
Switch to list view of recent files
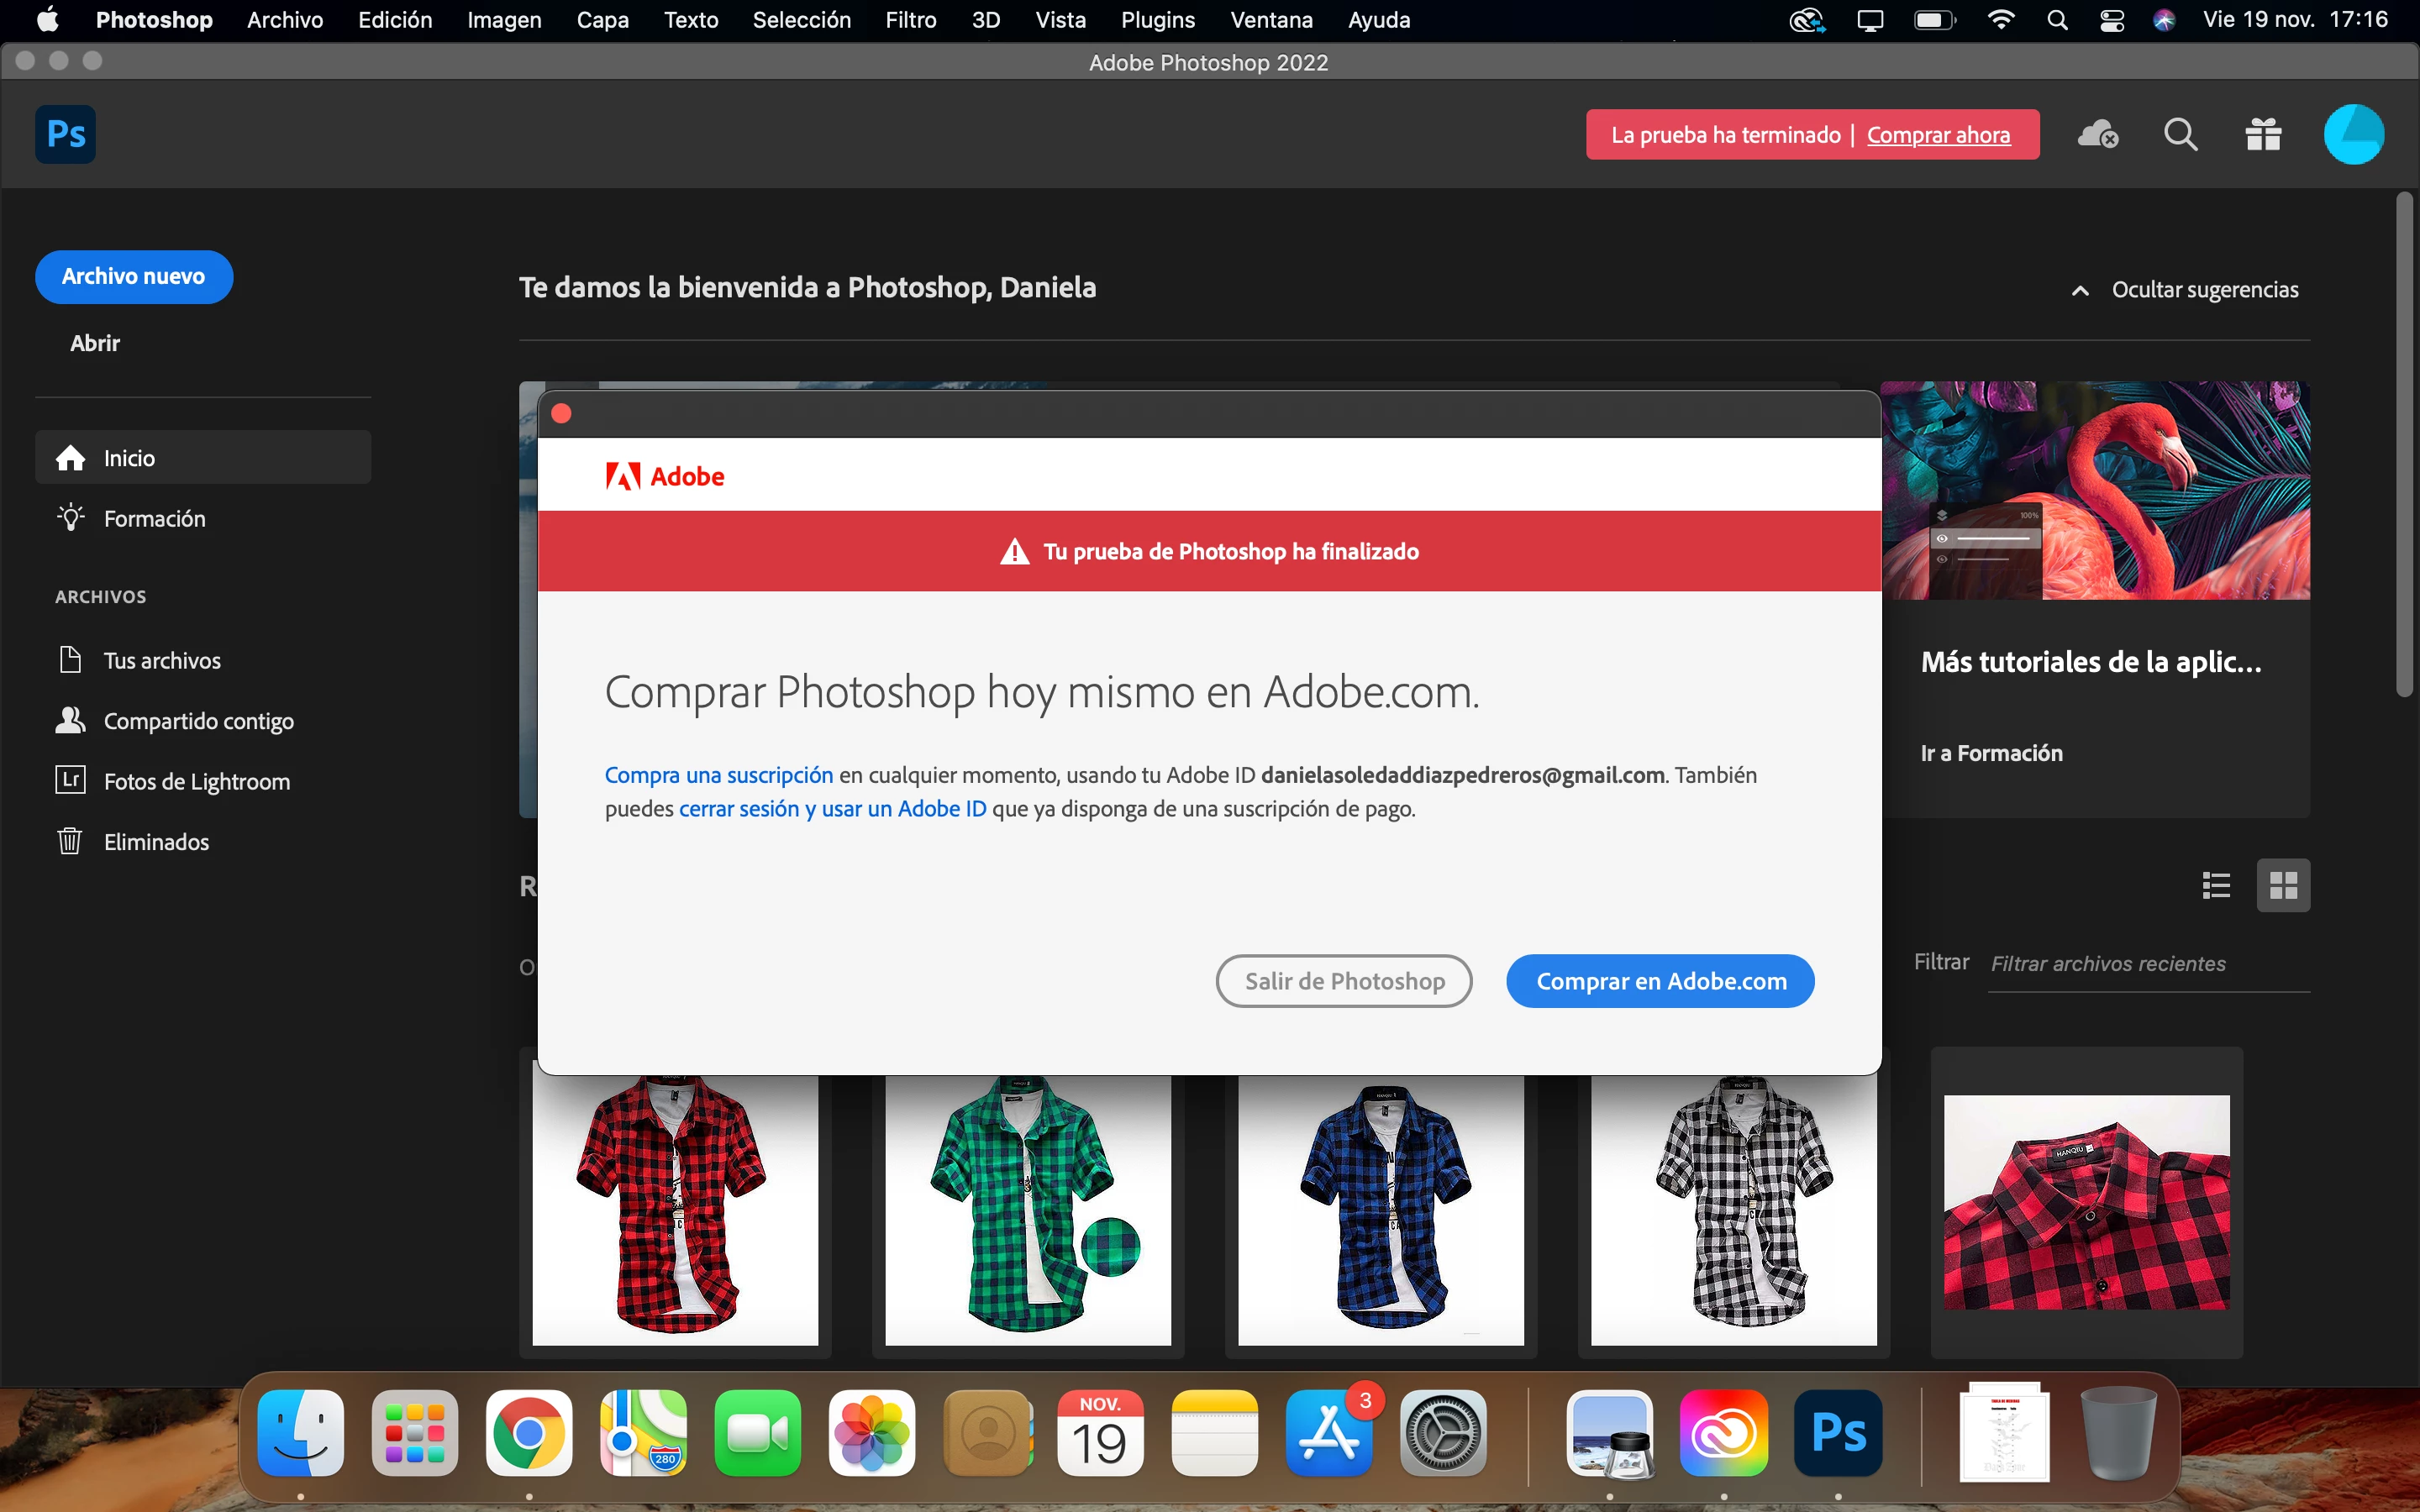(2216, 885)
